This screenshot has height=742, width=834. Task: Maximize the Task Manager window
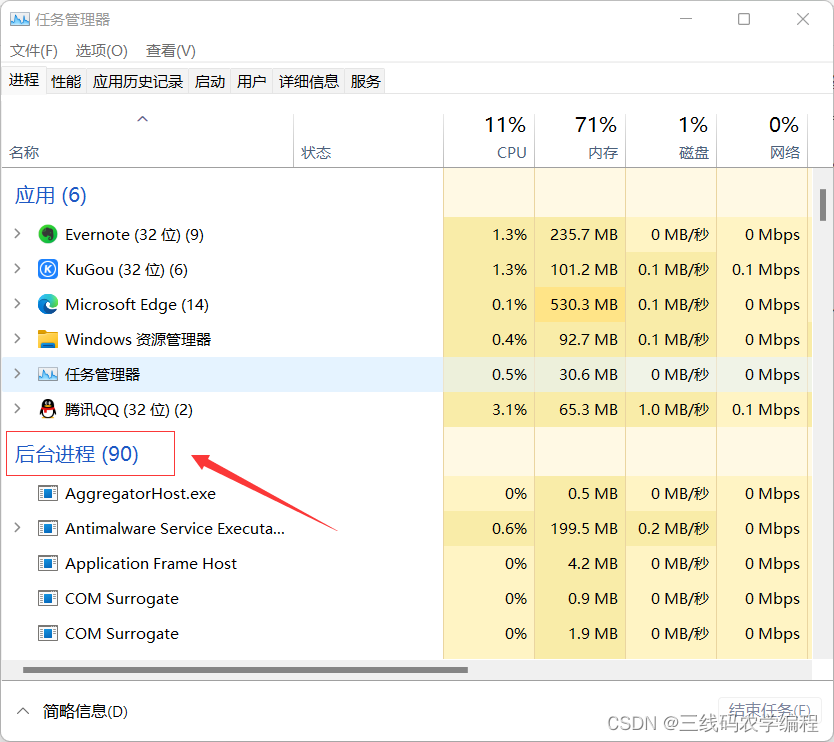tap(744, 19)
